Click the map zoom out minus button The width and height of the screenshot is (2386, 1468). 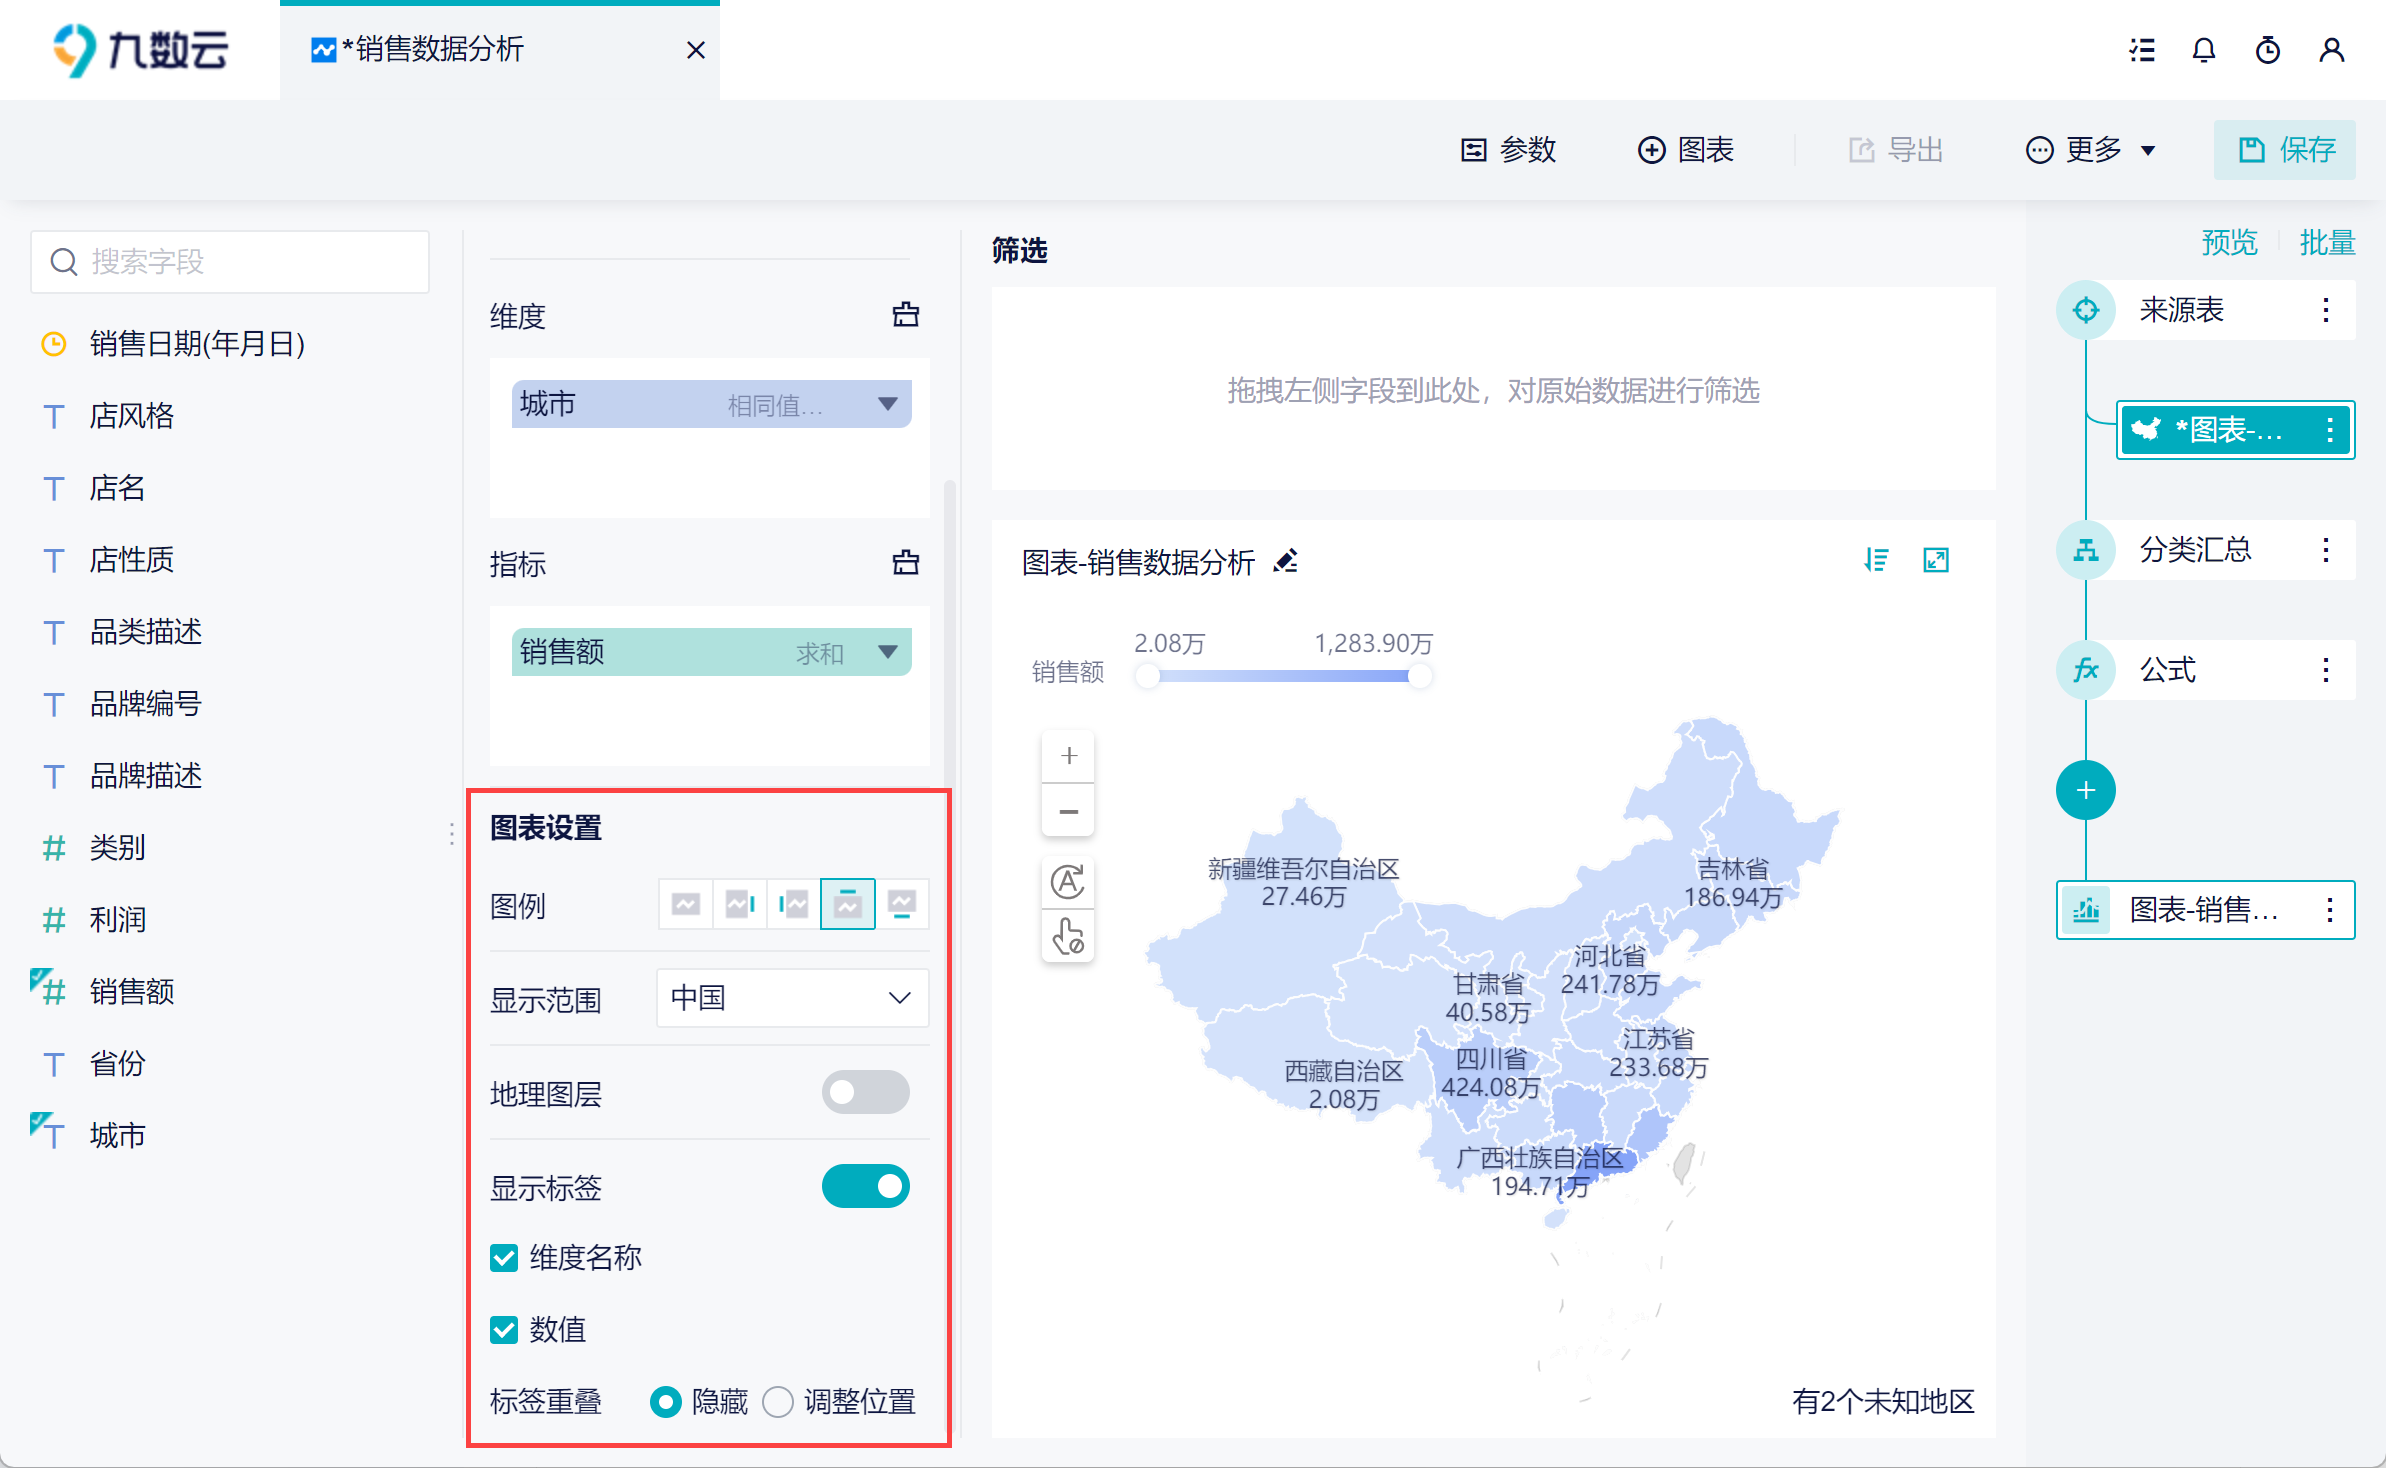(x=1068, y=812)
